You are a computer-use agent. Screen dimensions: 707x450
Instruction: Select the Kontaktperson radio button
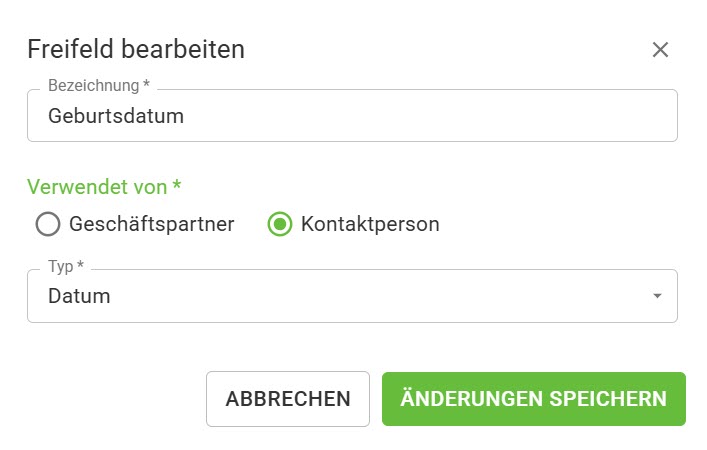[x=280, y=224]
